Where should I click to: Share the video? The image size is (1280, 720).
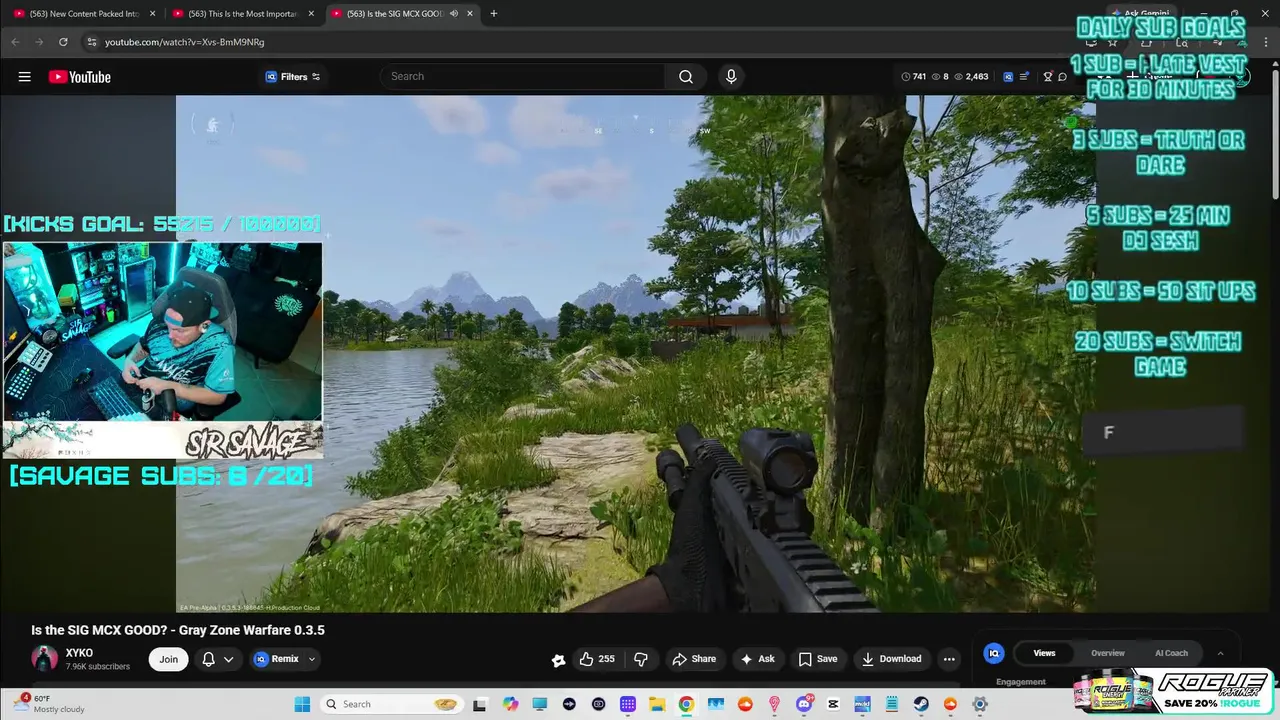click(x=694, y=659)
